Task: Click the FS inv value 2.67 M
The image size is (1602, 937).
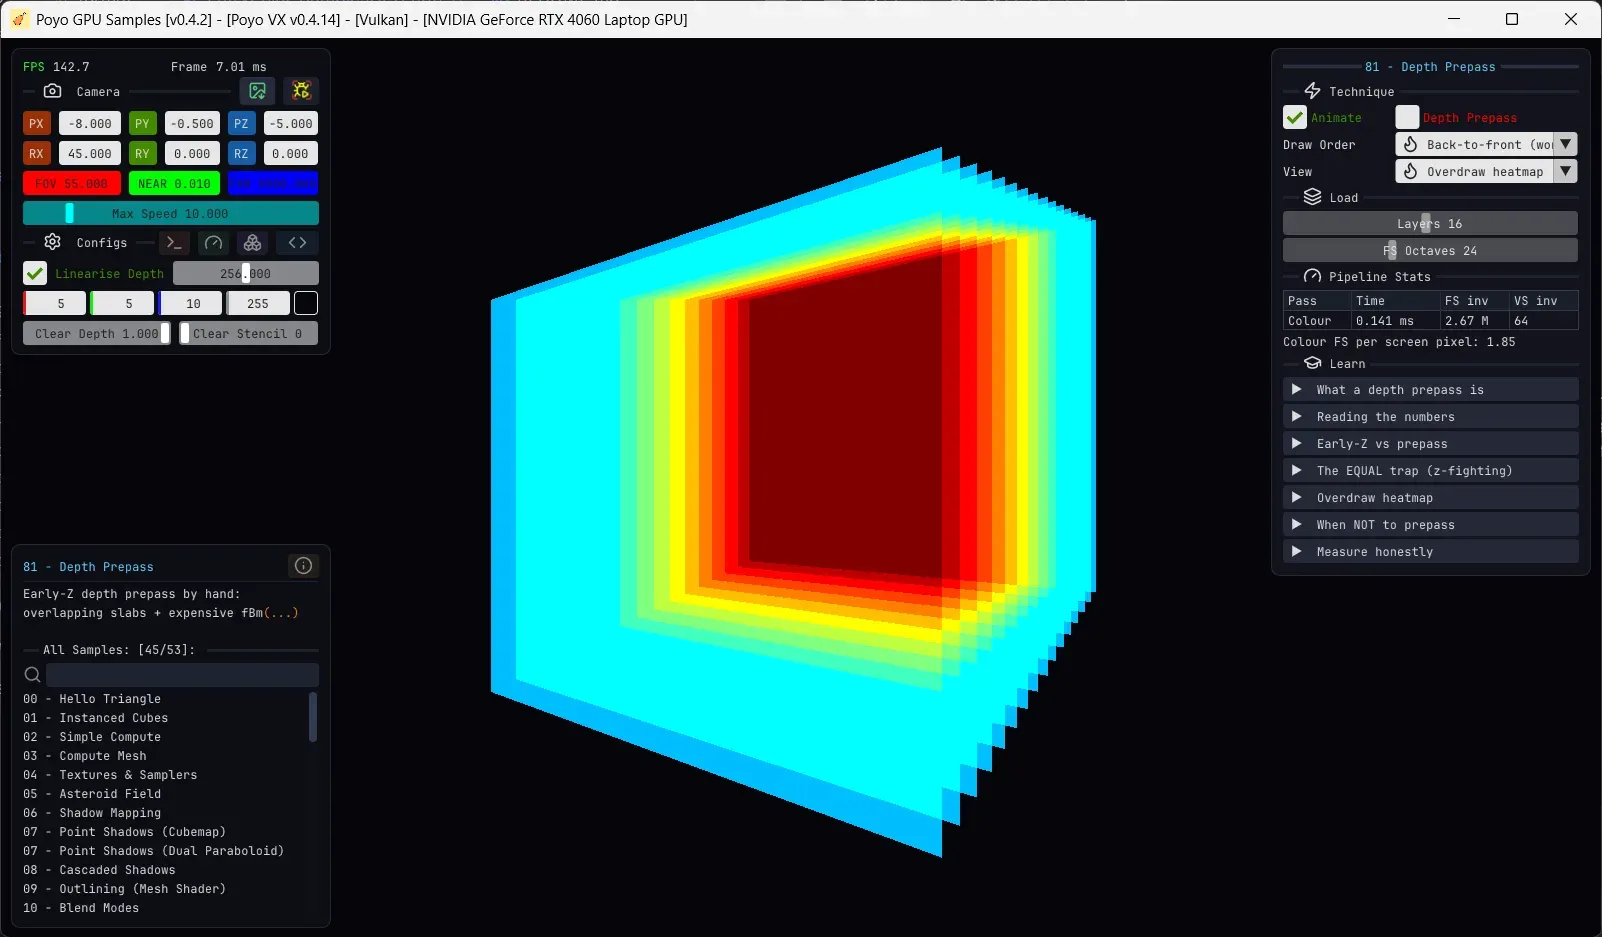Action: [x=1467, y=321]
